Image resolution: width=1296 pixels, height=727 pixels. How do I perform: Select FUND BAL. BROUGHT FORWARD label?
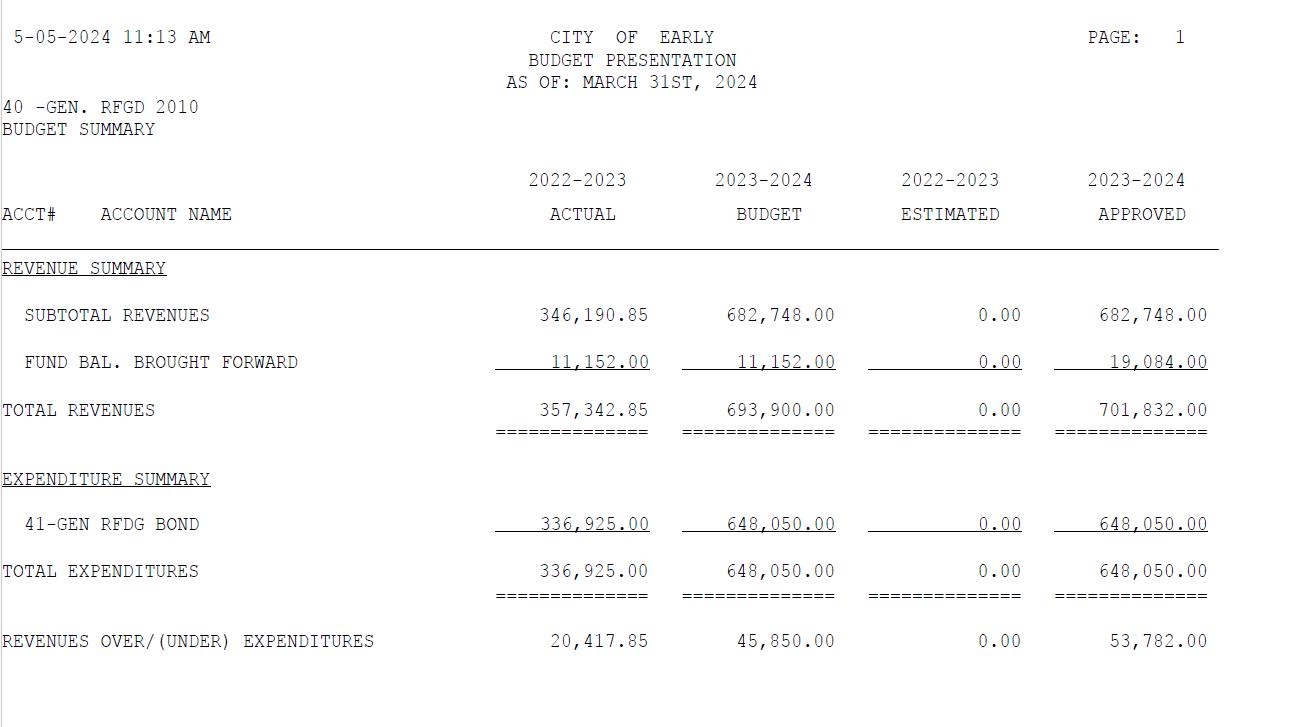[x=161, y=362]
